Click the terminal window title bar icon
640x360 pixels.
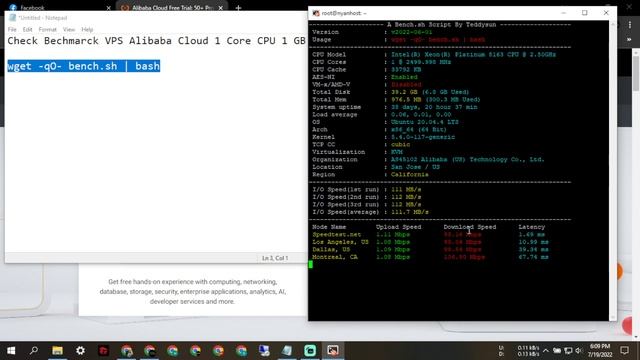(316, 13)
